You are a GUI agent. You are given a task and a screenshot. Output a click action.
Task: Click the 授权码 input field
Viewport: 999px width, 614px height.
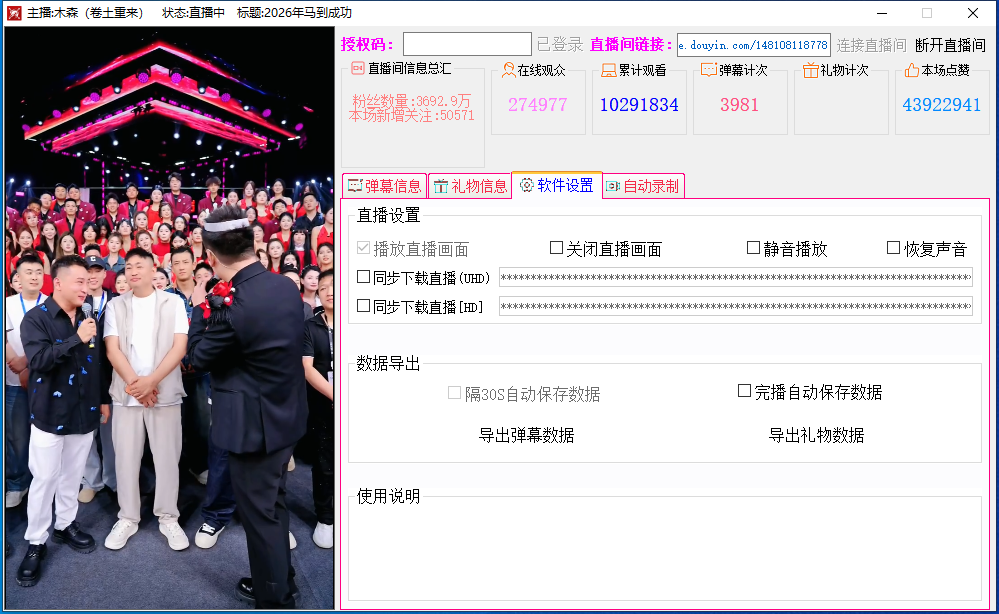tap(467, 44)
